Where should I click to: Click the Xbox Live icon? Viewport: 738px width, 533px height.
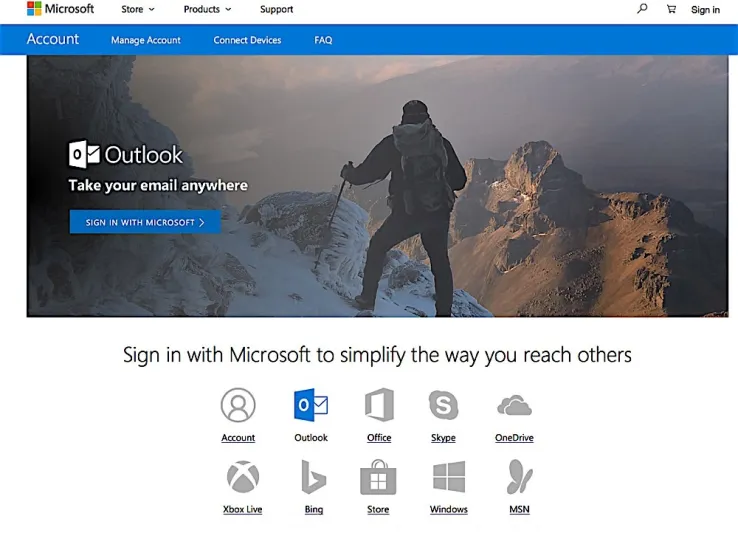coord(242,477)
